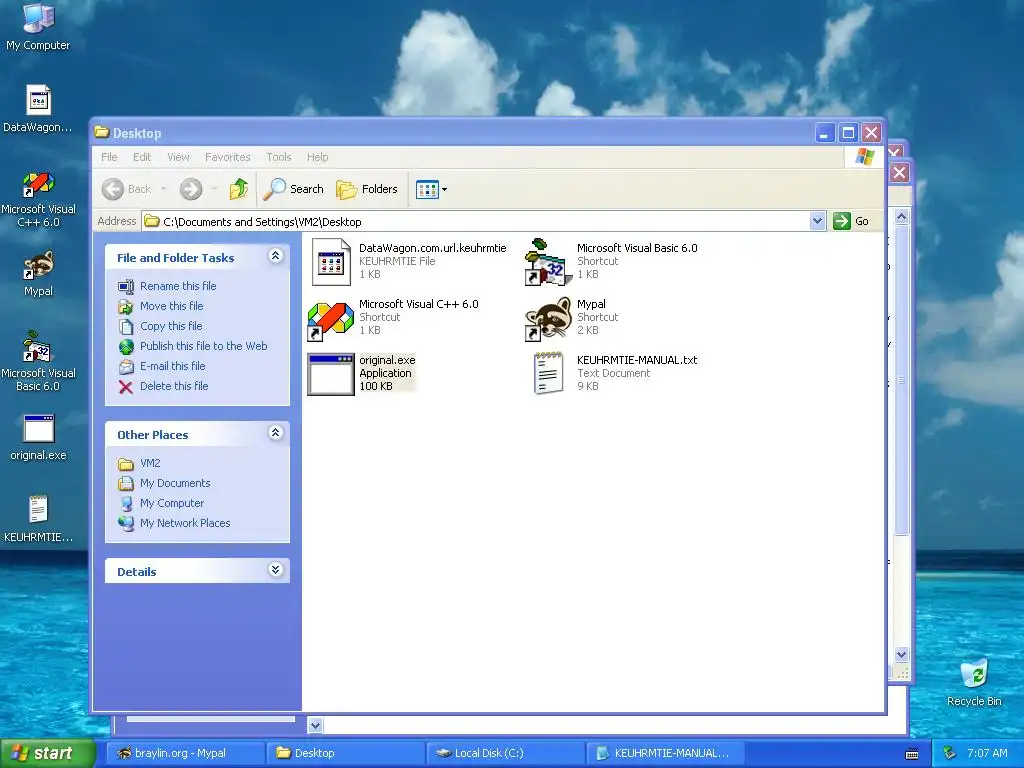Open the Help menu
This screenshot has width=1024, height=768.
317,157
